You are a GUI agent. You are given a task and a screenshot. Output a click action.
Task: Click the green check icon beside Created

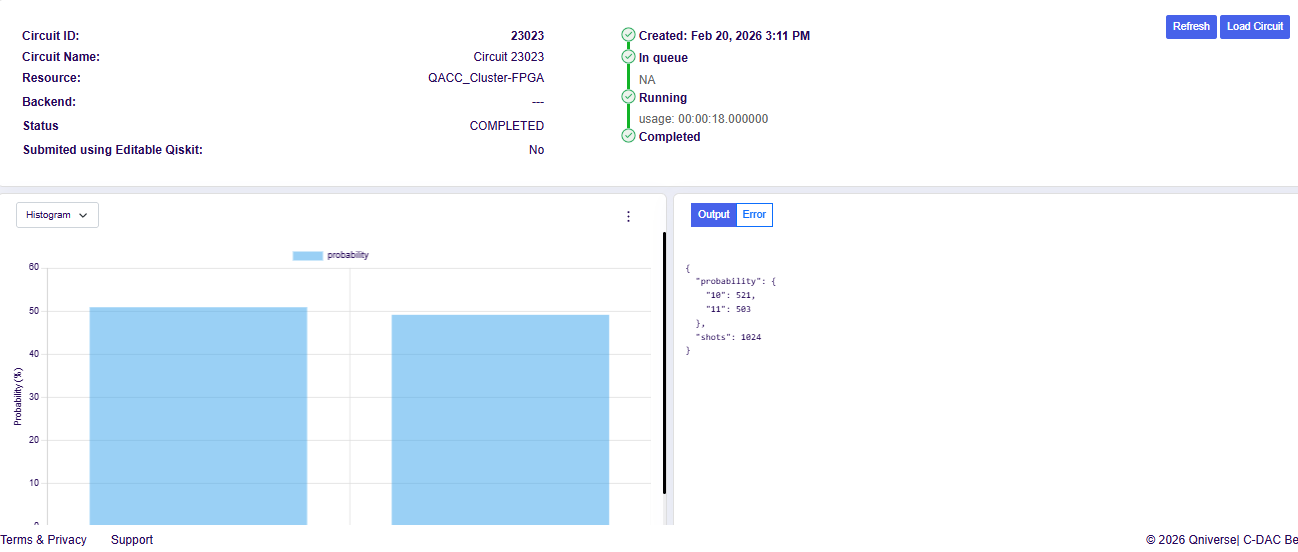point(628,35)
